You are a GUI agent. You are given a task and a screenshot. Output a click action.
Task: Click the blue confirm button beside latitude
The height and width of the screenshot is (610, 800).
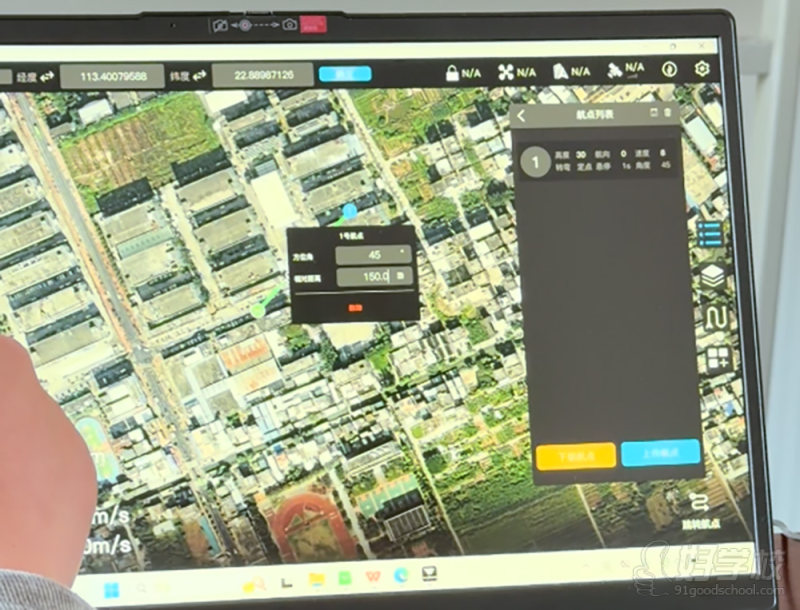coord(345,74)
